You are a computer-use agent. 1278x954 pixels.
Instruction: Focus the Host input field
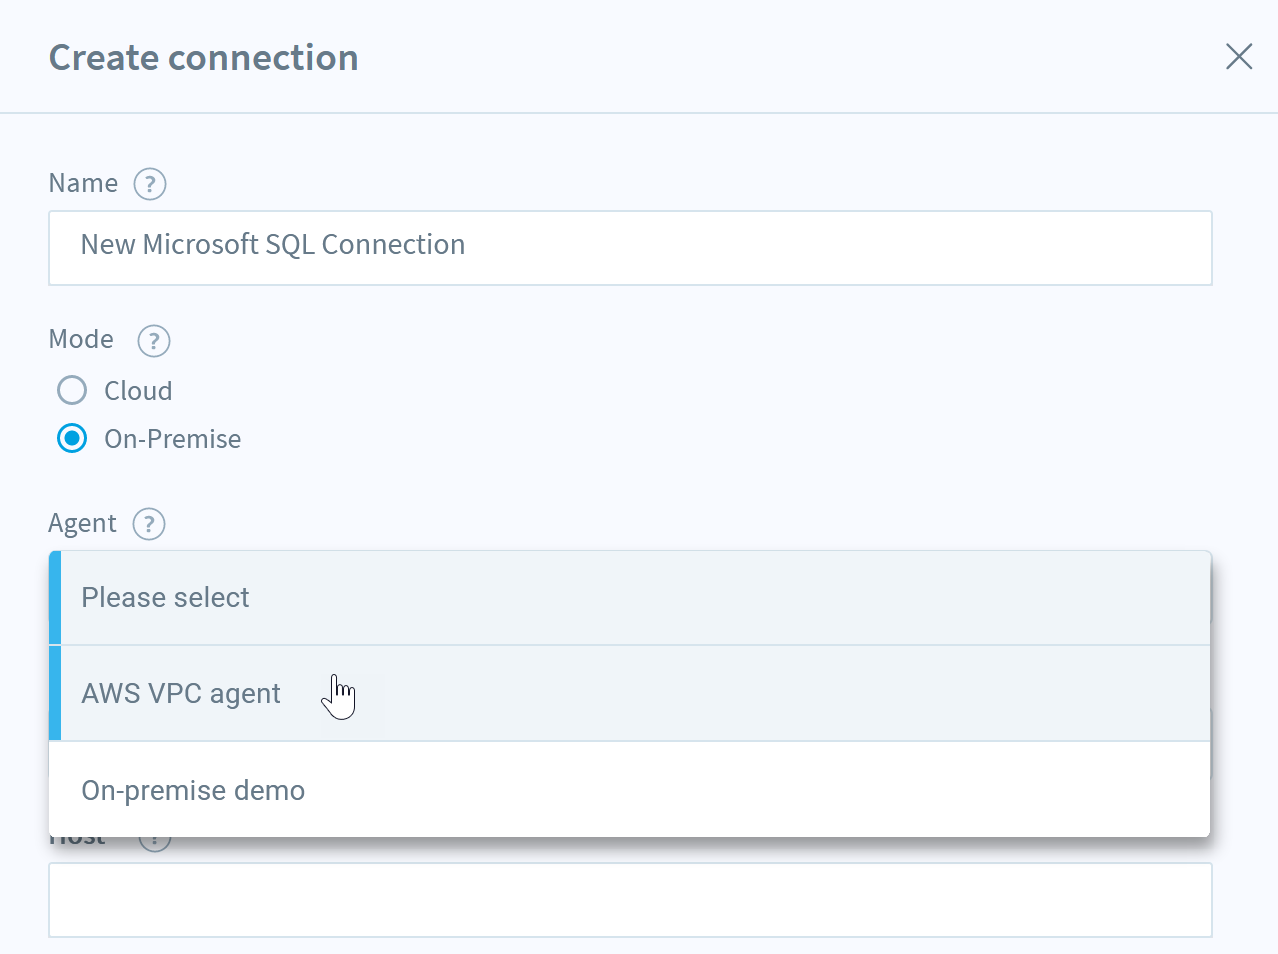(630, 900)
